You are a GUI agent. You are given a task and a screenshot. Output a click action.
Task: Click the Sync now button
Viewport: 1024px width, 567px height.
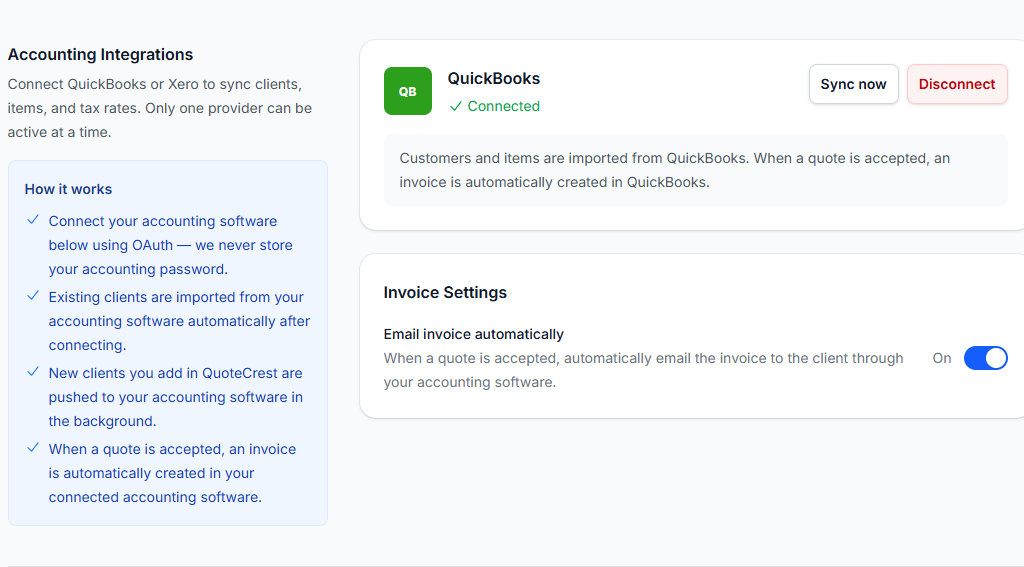point(854,84)
